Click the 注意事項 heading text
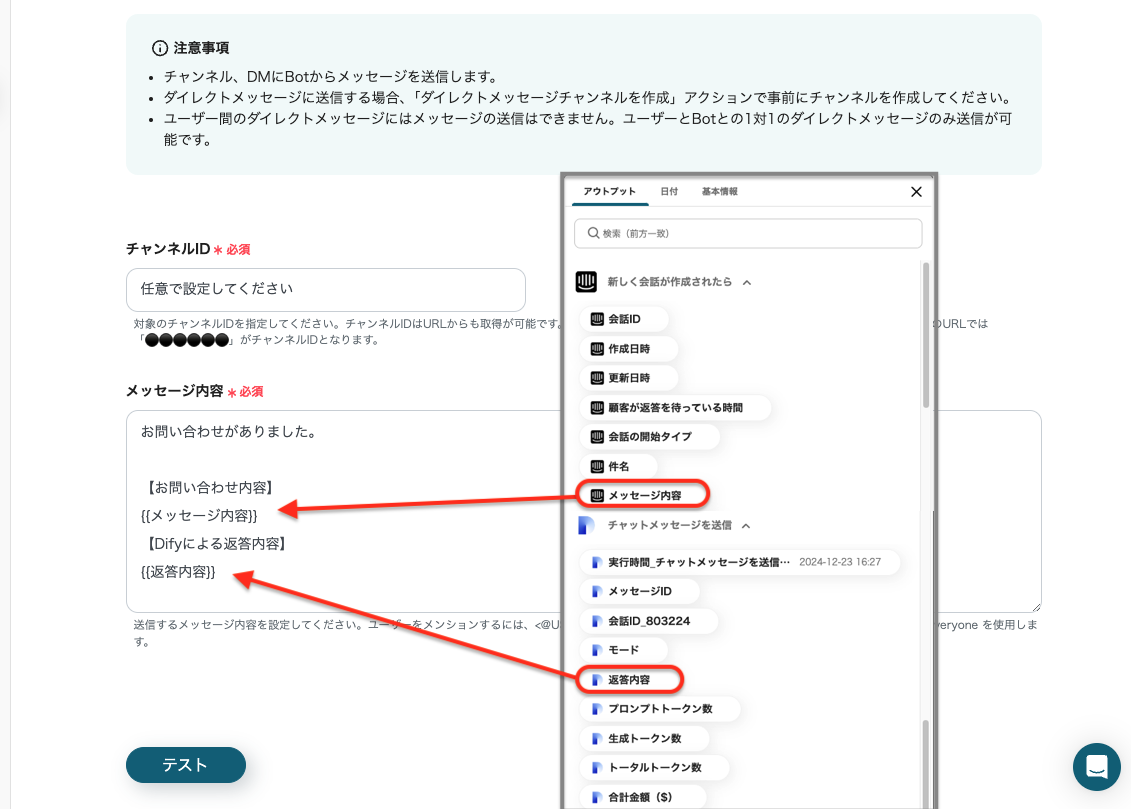 point(201,48)
